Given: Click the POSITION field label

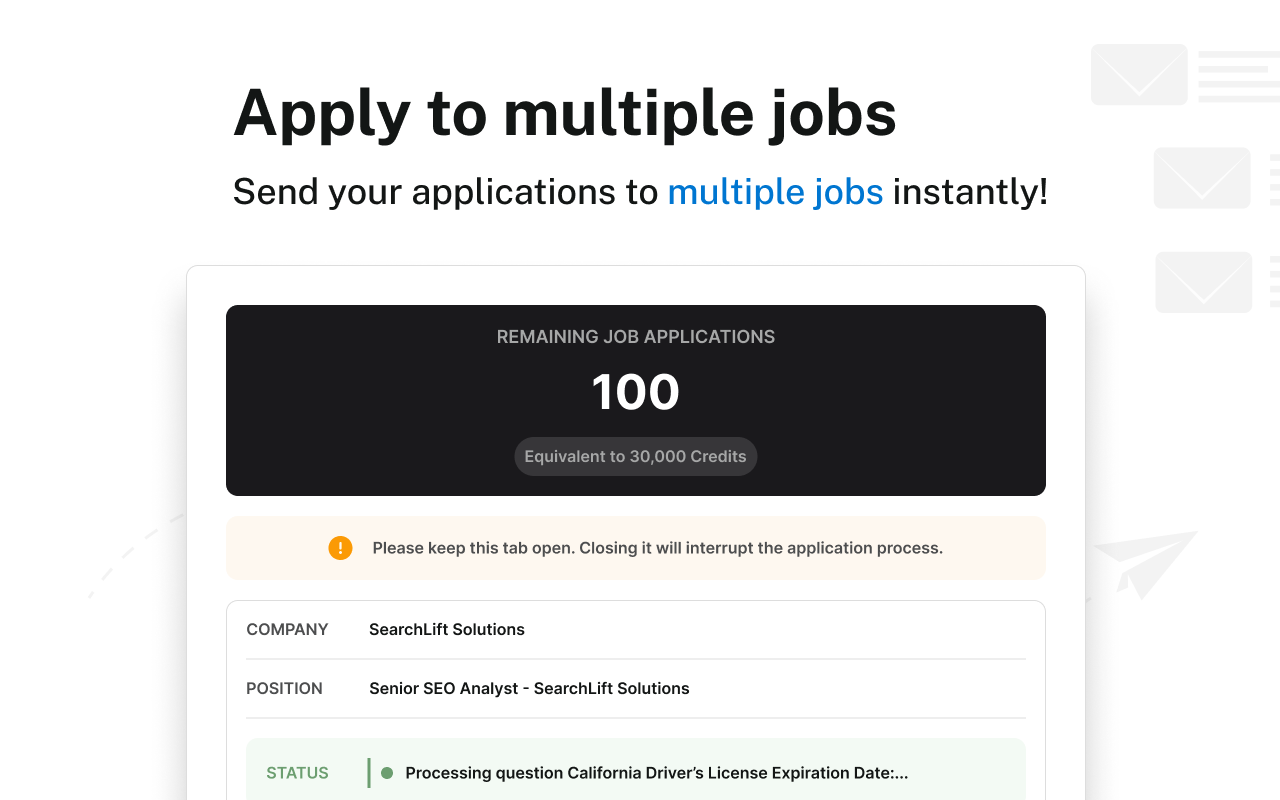Looking at the screenshot, I should (284, 688).
